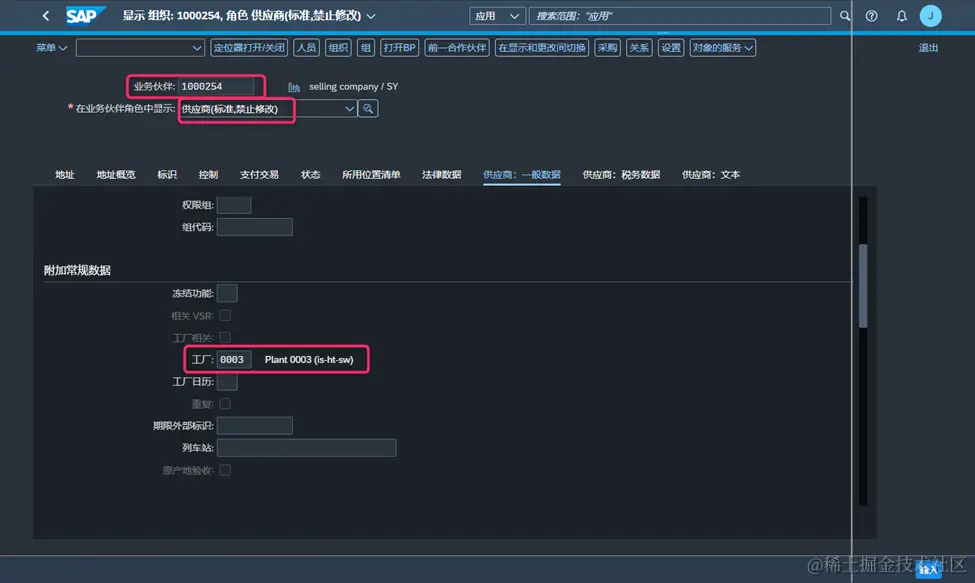Click the 打开BP button
The image size is (975, 583).
(399, 48)
